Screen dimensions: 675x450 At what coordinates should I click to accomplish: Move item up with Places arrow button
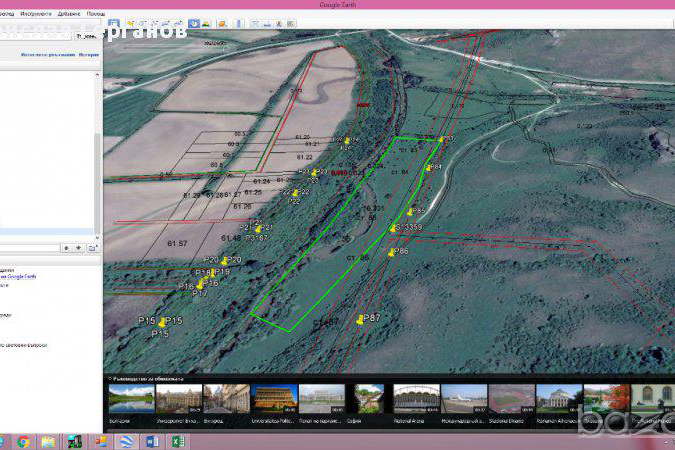click(66, 248)
